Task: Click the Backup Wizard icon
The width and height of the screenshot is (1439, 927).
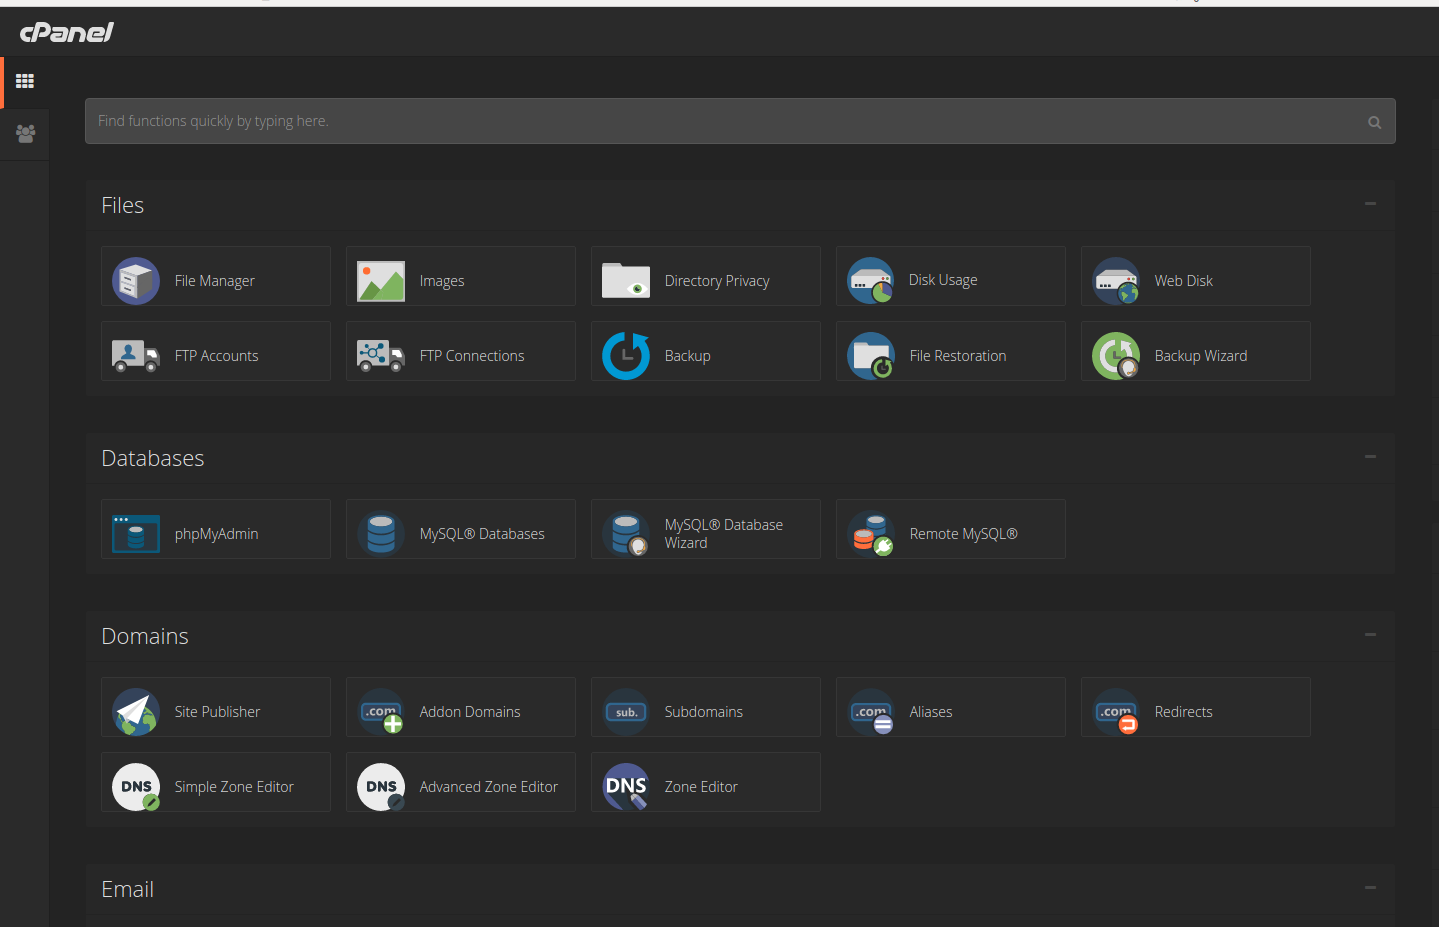Action: pos(1116,356)
